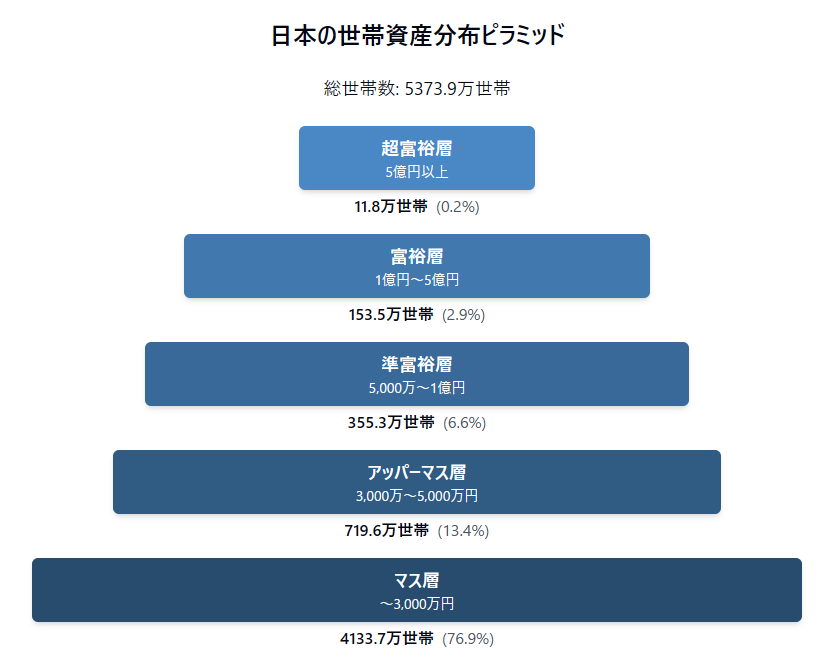The width and height of the screenshot is (839, 658).
Task: Click the (76.9%) percentage label
Action: click(x=468, y=639)
